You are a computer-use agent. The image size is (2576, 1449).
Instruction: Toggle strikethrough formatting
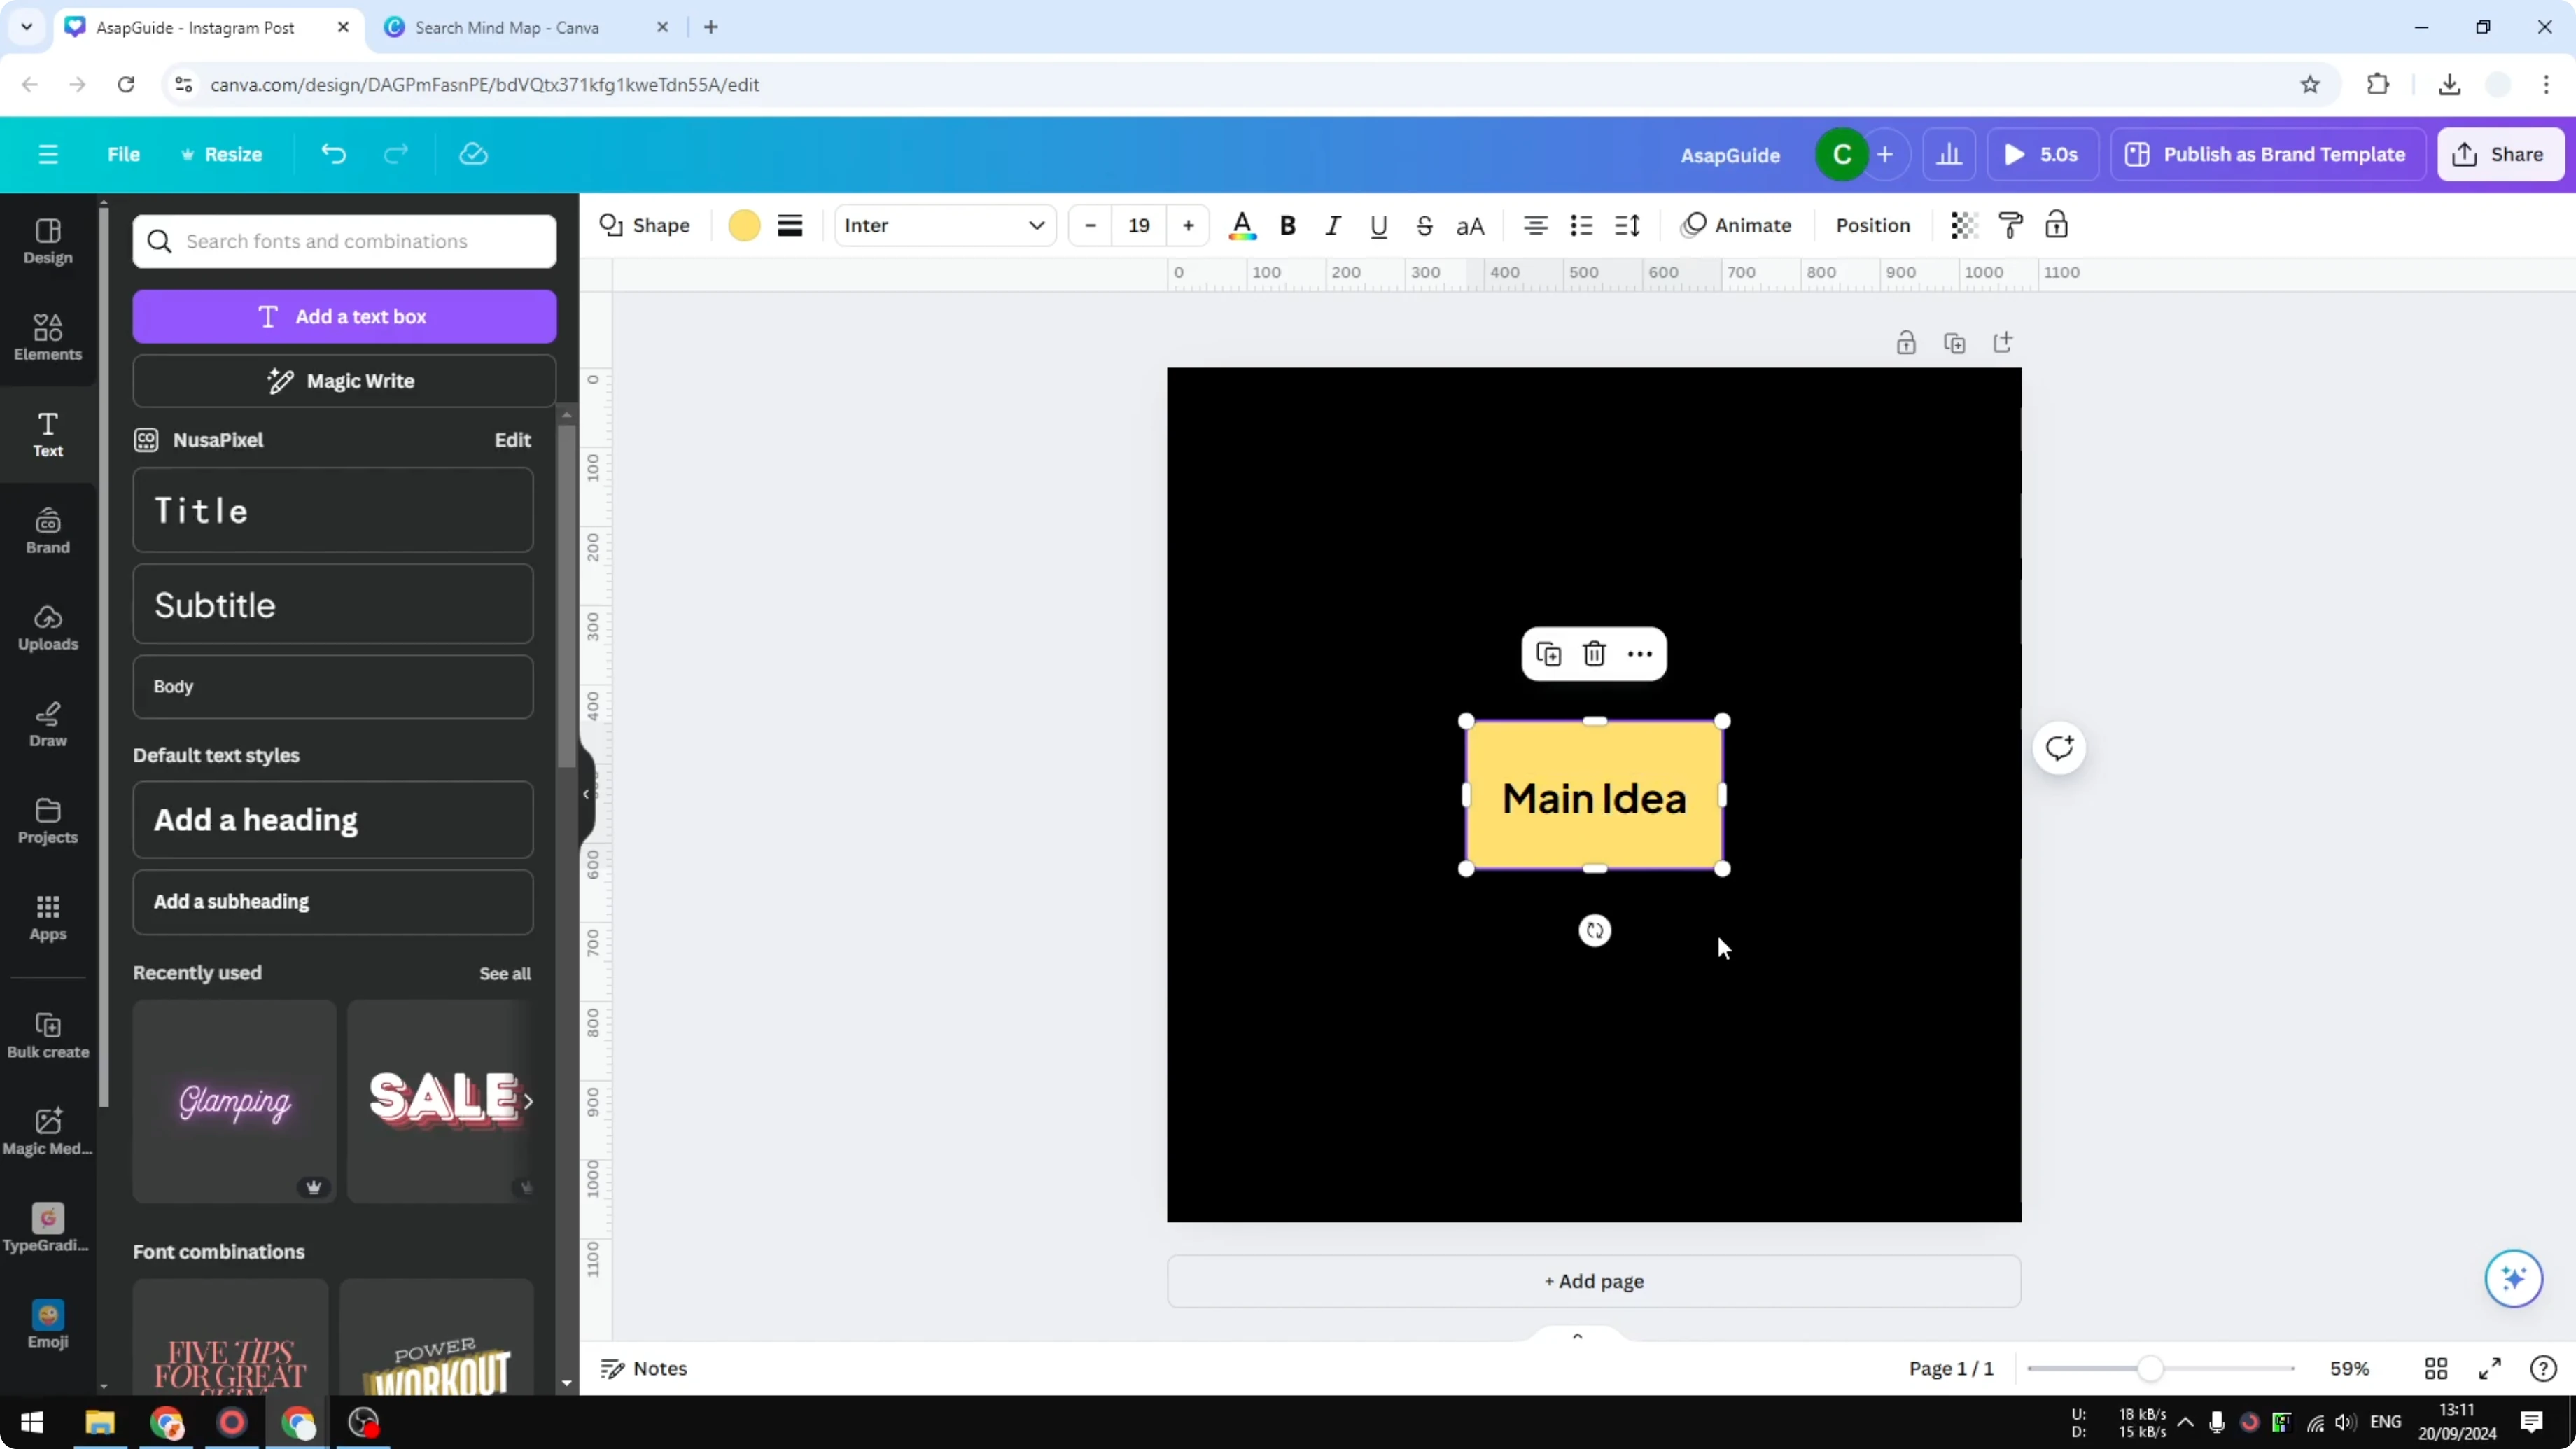(1425, 225)
